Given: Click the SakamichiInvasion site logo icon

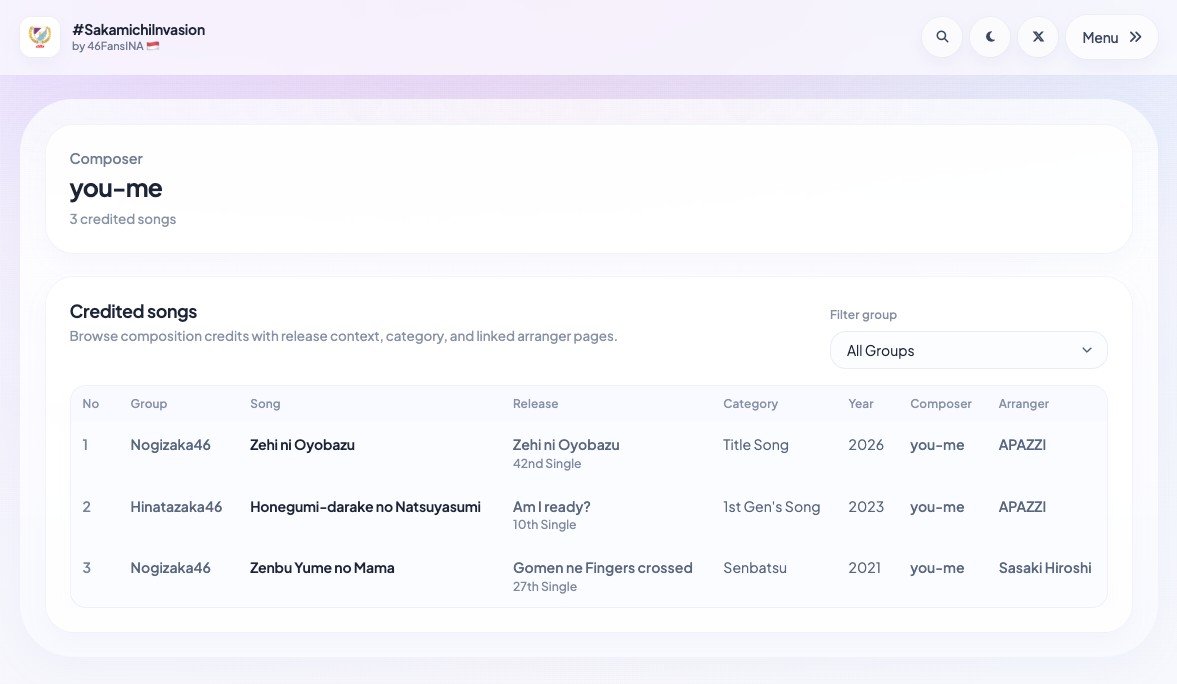Looking at the screenshot, I should tap(40, 37).
